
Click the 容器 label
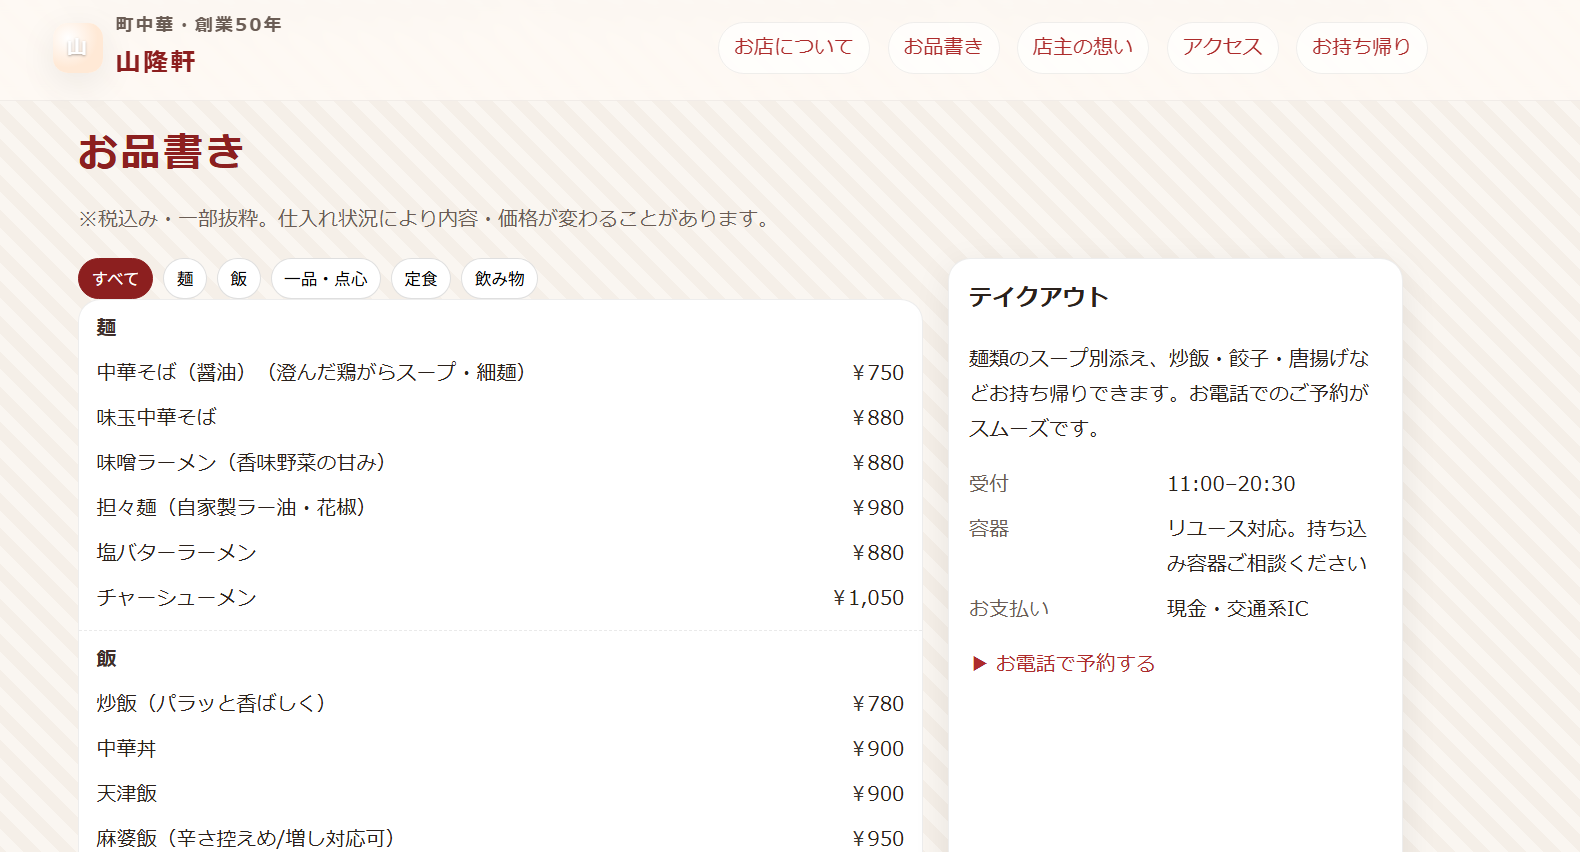pyautogui.click(x=989, y=529)
